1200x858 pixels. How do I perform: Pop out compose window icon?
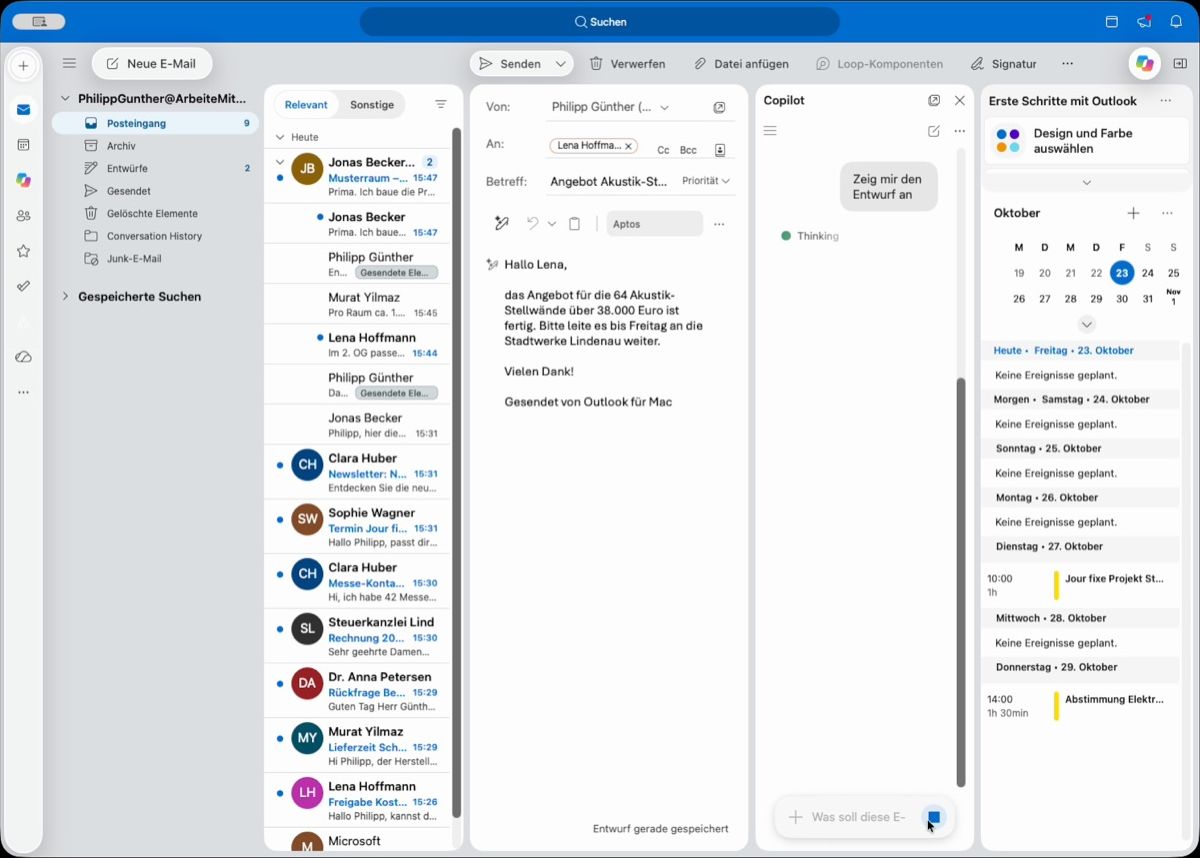[719, 107]
